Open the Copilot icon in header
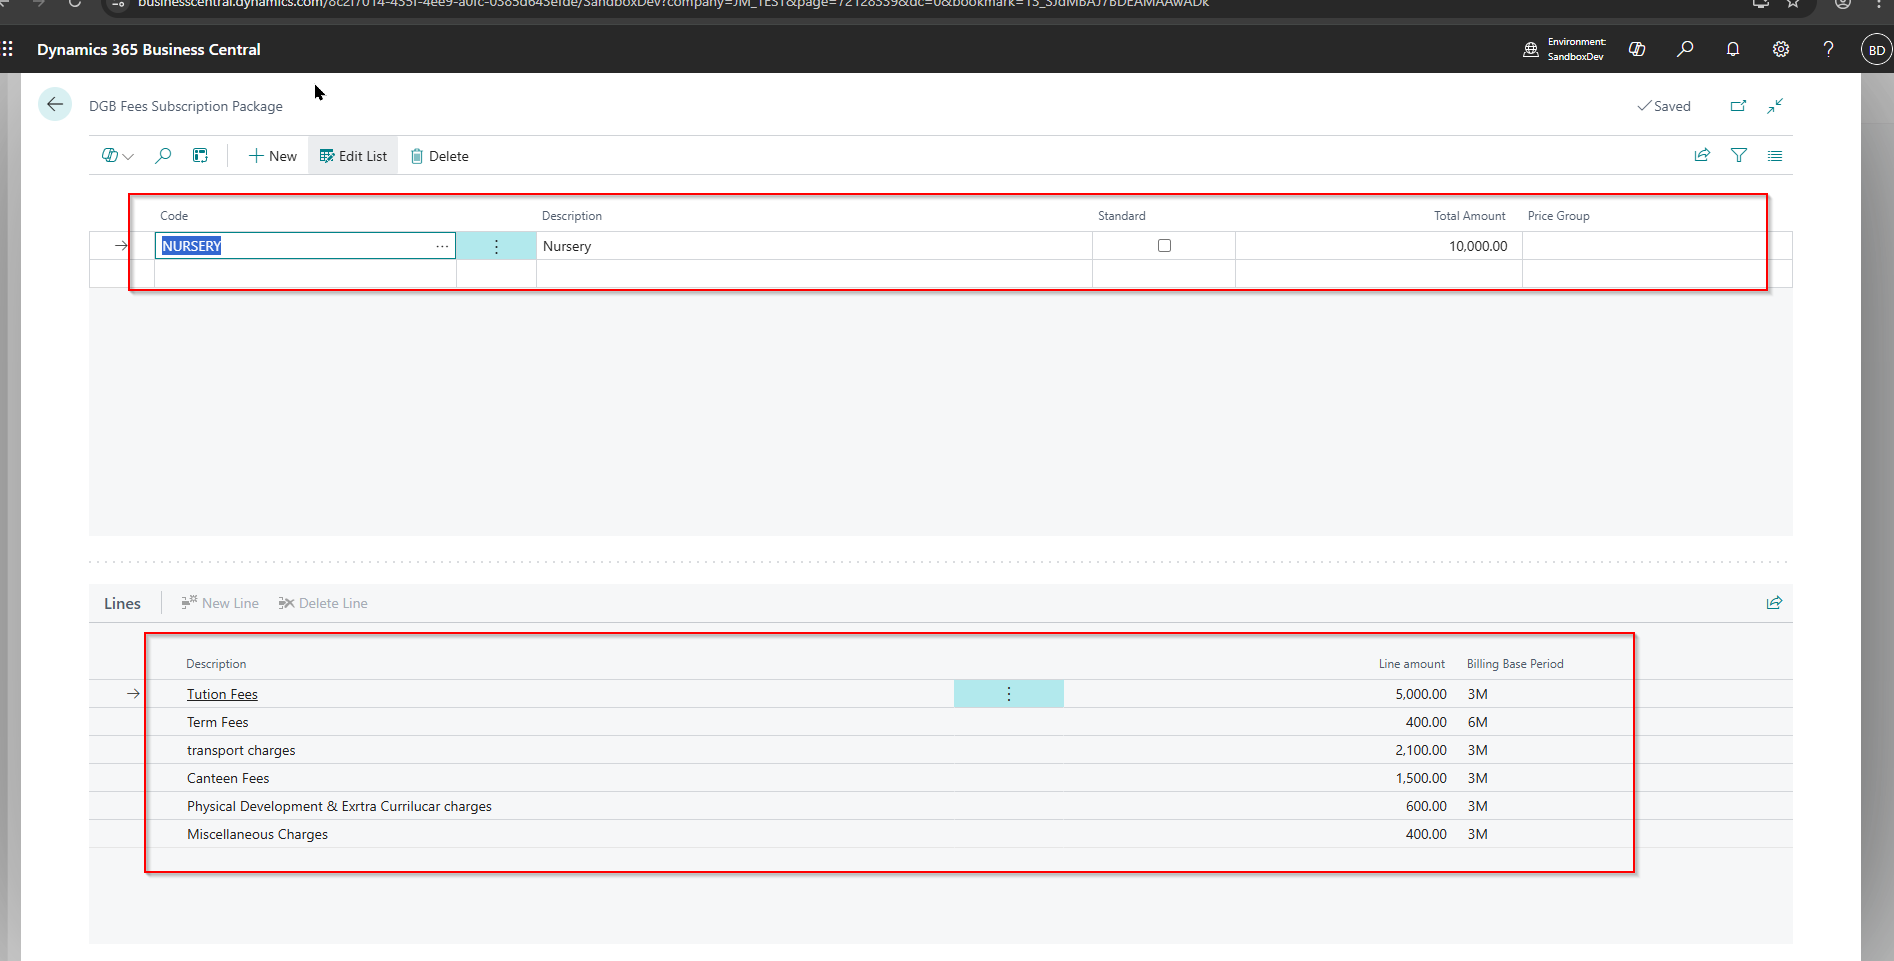This screenshot has width=1894, height=961. coord(1637,49)
